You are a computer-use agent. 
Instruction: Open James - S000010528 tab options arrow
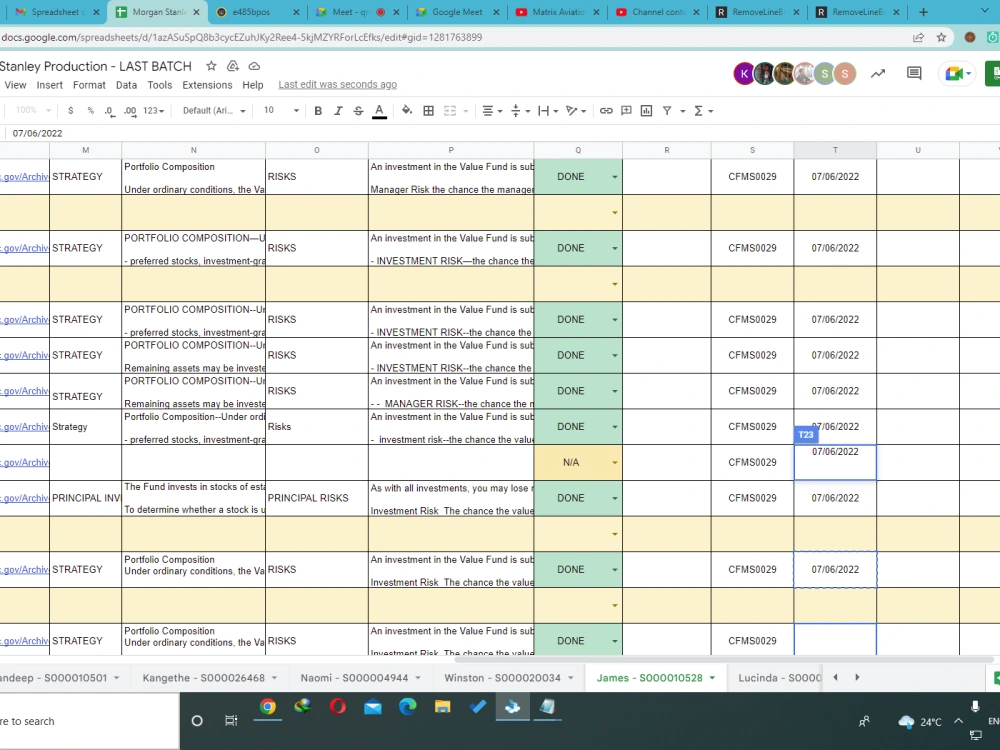pyautogui.click(x=712, y=678)
